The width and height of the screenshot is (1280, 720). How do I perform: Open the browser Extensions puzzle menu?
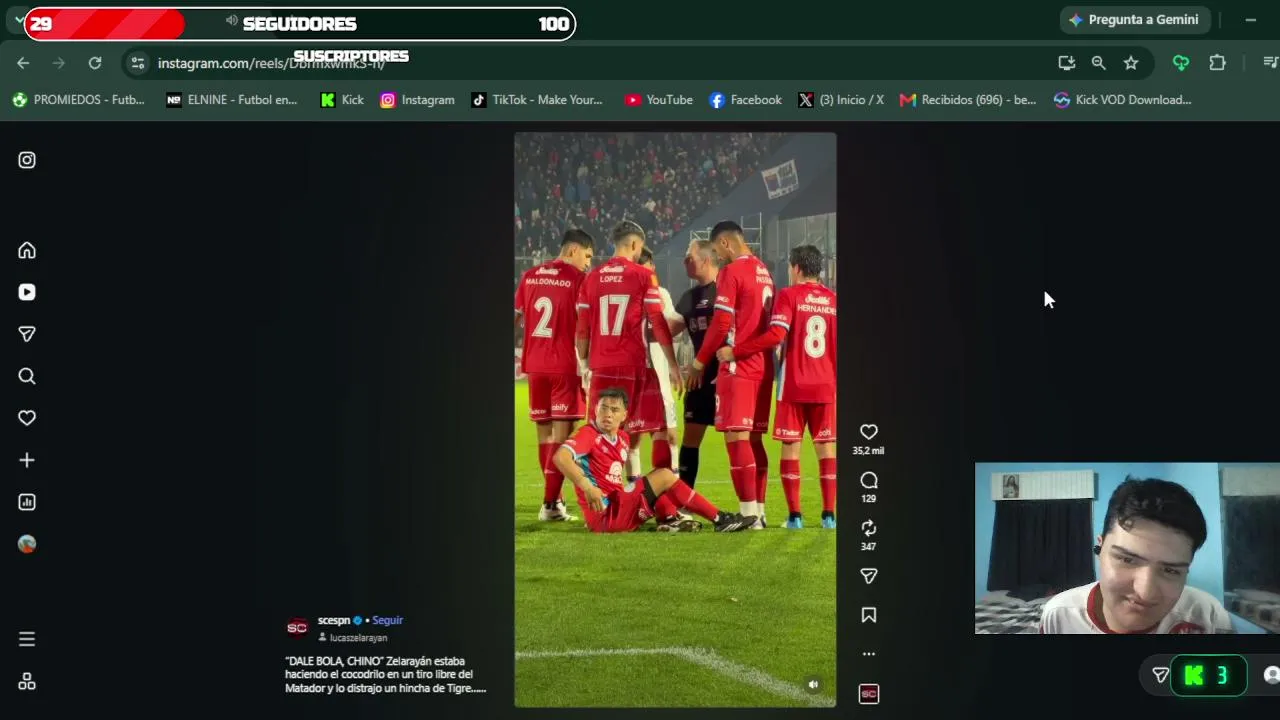click(x=1217, y=63)
